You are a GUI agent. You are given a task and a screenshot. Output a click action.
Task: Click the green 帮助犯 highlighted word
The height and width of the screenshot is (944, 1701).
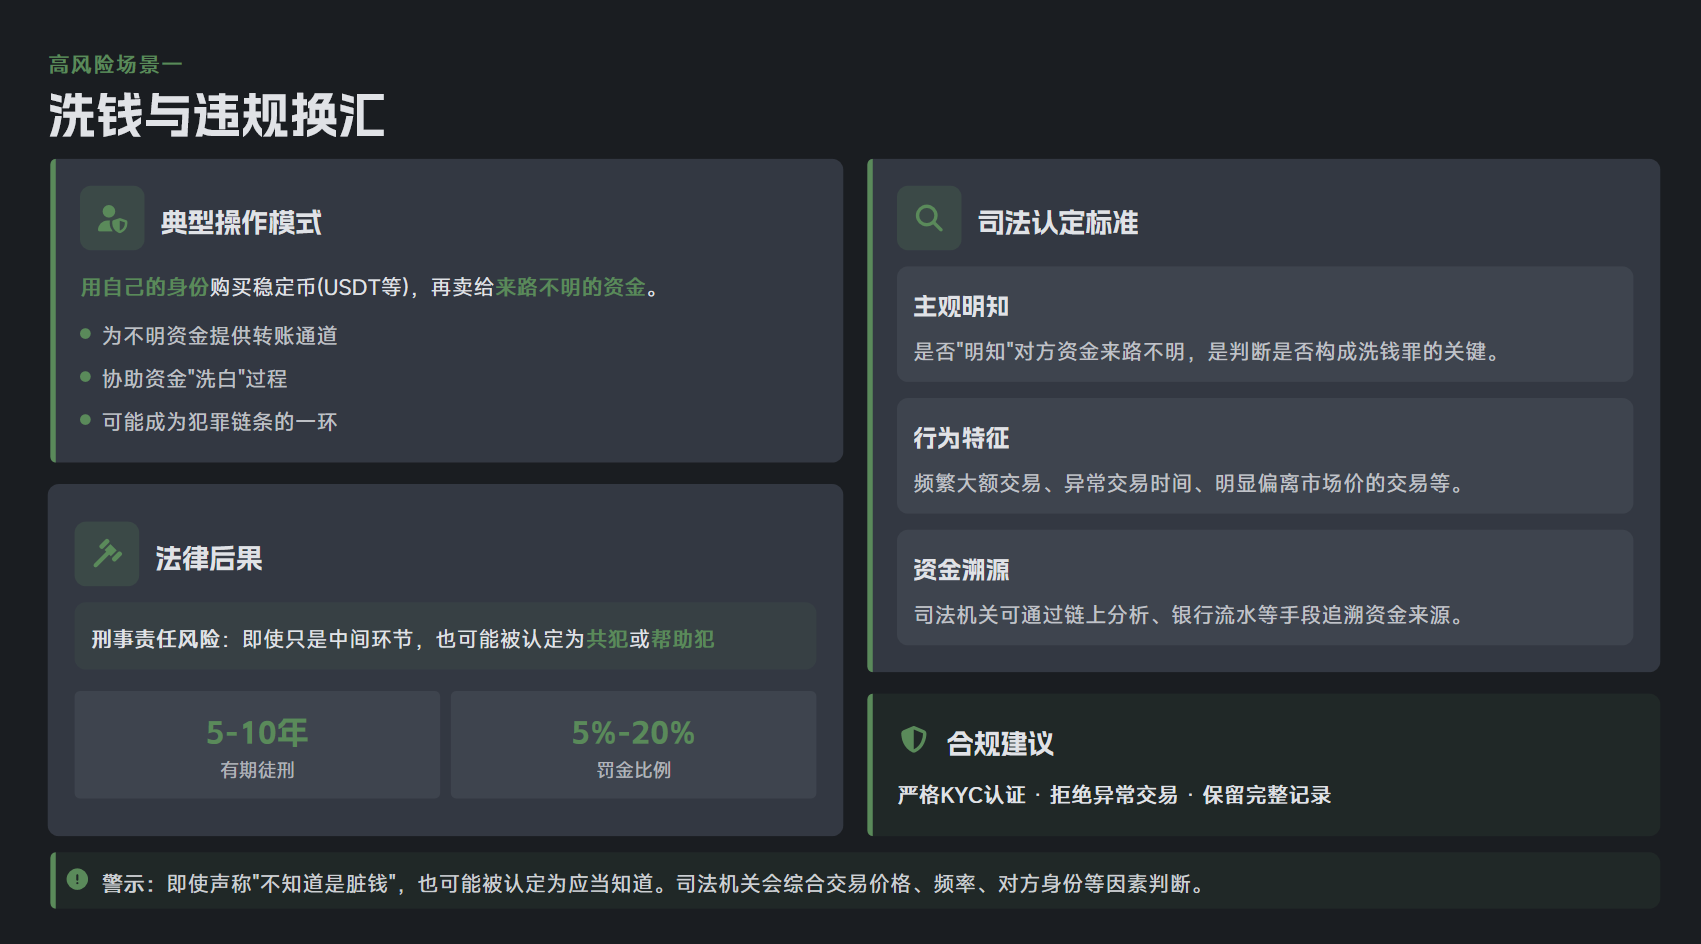683,639
